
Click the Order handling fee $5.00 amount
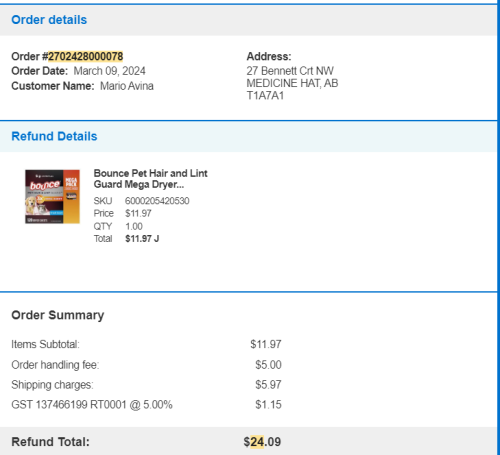click(268, 365)
